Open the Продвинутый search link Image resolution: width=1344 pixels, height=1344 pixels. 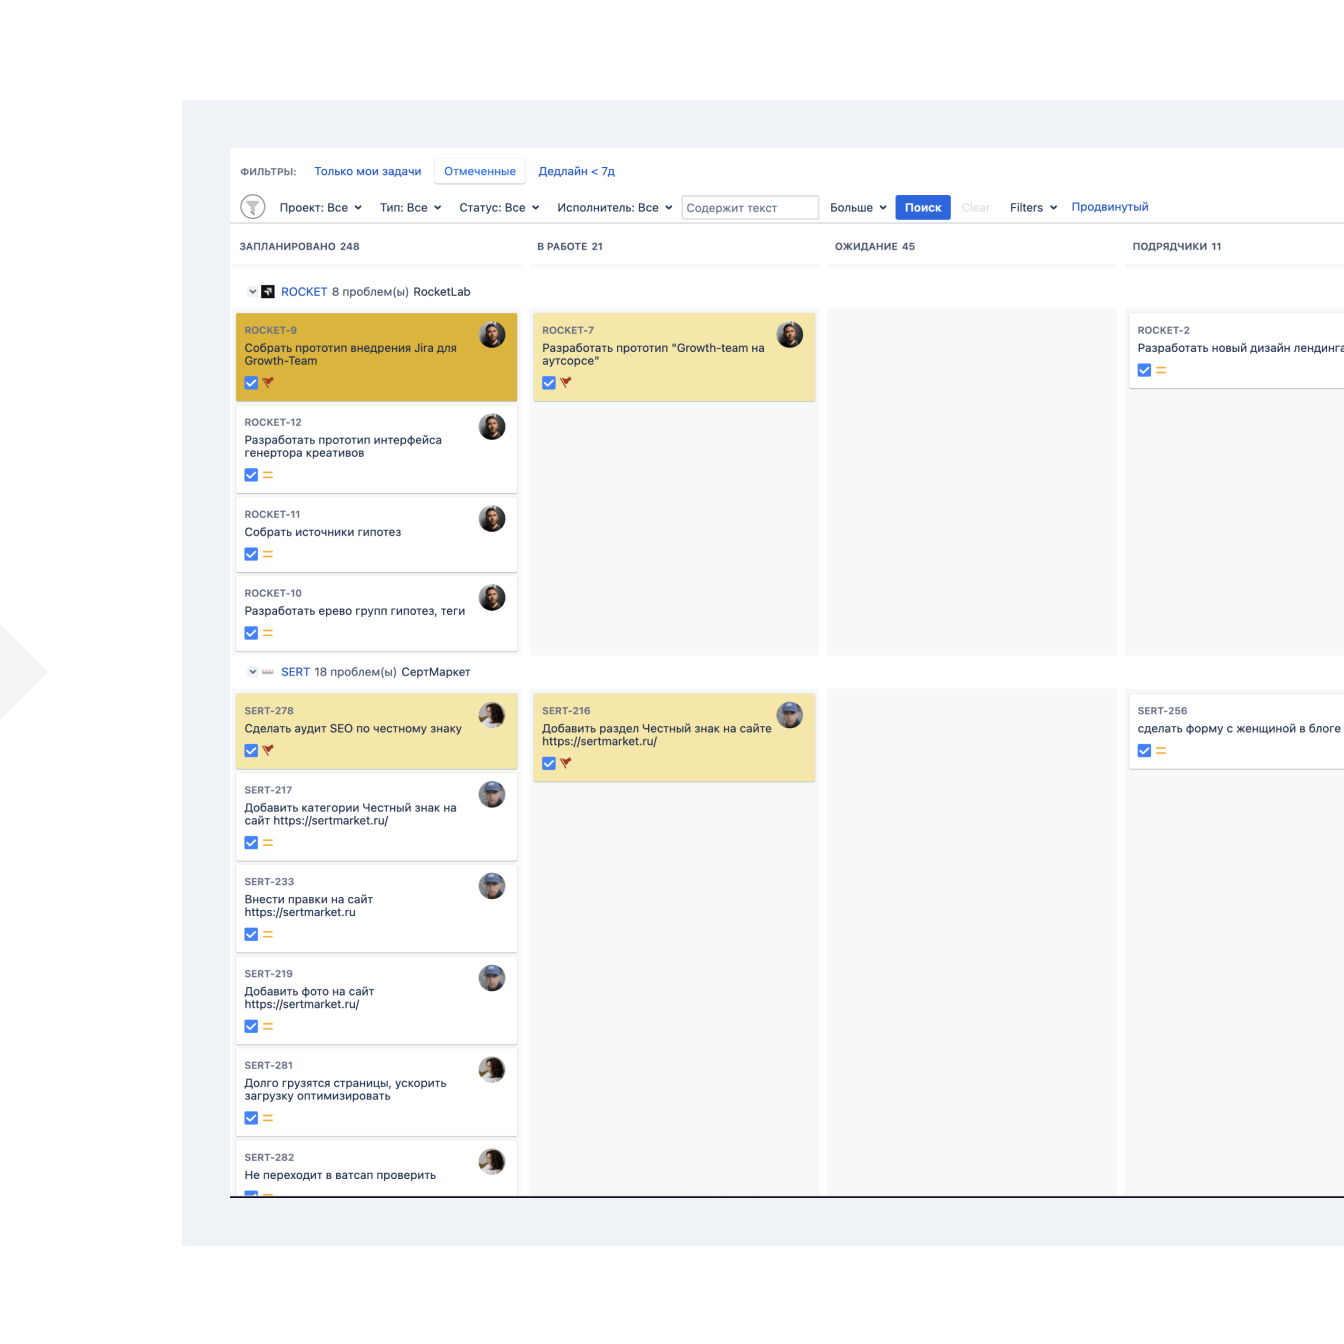1109,207
